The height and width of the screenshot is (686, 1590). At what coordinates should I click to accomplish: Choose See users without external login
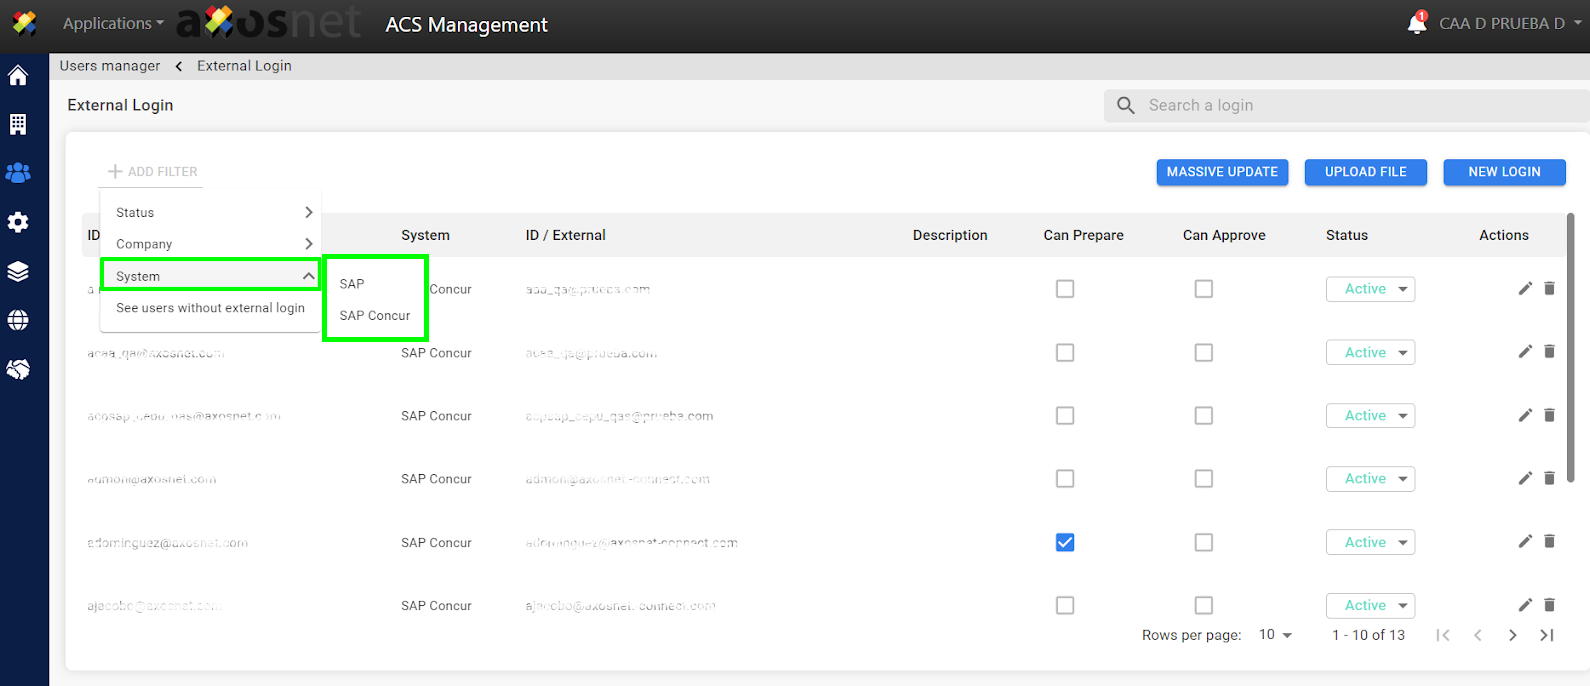point(210,308)
